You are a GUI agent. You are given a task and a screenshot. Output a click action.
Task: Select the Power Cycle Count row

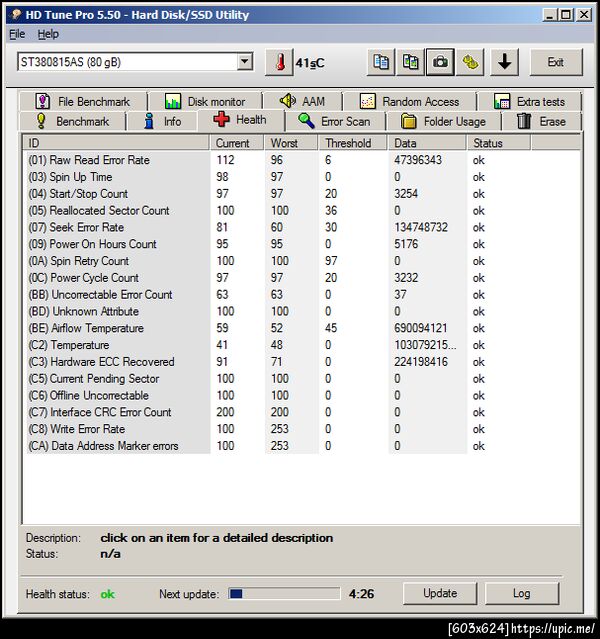pyautogui.click(x=301, y=278)
